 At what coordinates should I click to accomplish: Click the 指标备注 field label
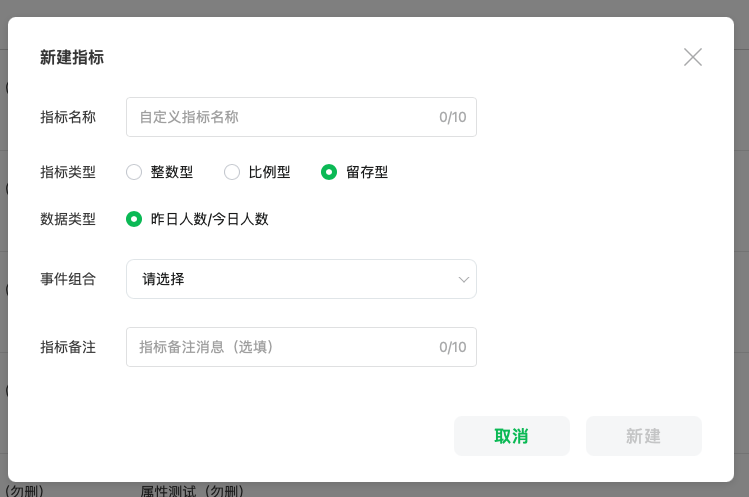click(x=68, y=347)
